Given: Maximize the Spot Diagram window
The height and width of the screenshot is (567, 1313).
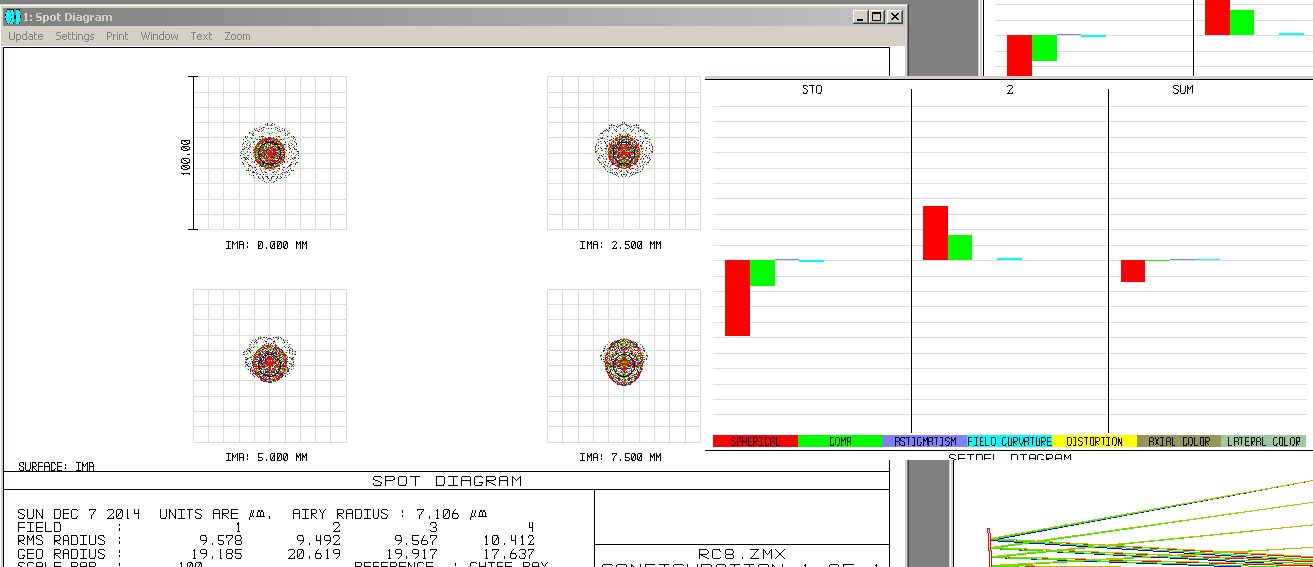Looking at the screenshot, I should pyautogui.click(x=877, y=17).
